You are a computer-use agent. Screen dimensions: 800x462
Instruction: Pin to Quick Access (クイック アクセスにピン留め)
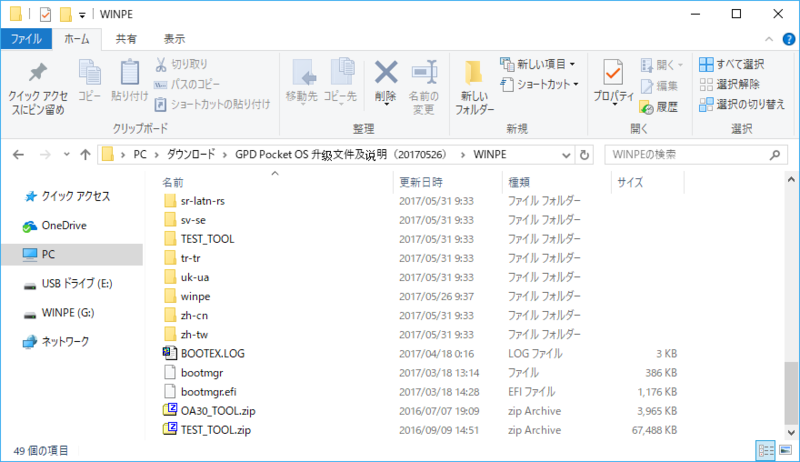38,89
